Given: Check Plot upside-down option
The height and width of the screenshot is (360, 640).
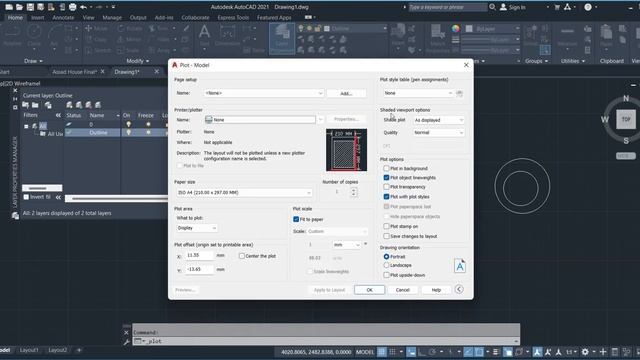Looking at the screenshot, I should 386,275.
